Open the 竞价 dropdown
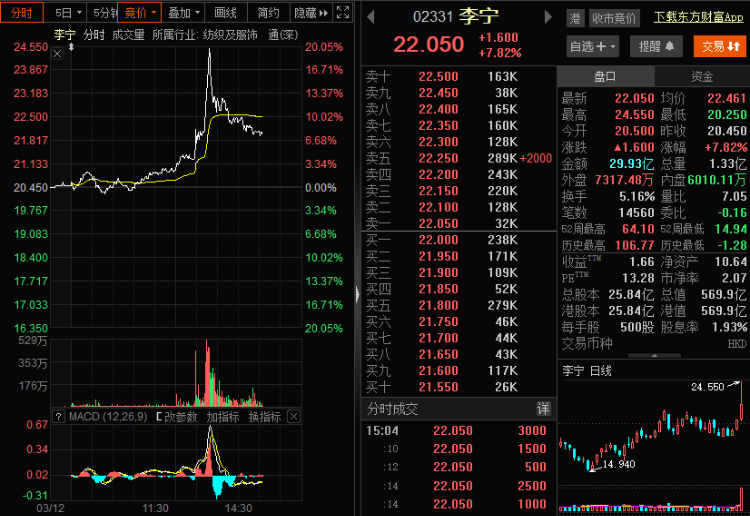This screenshot has height=516, width=750. click(x=139, y=13)
